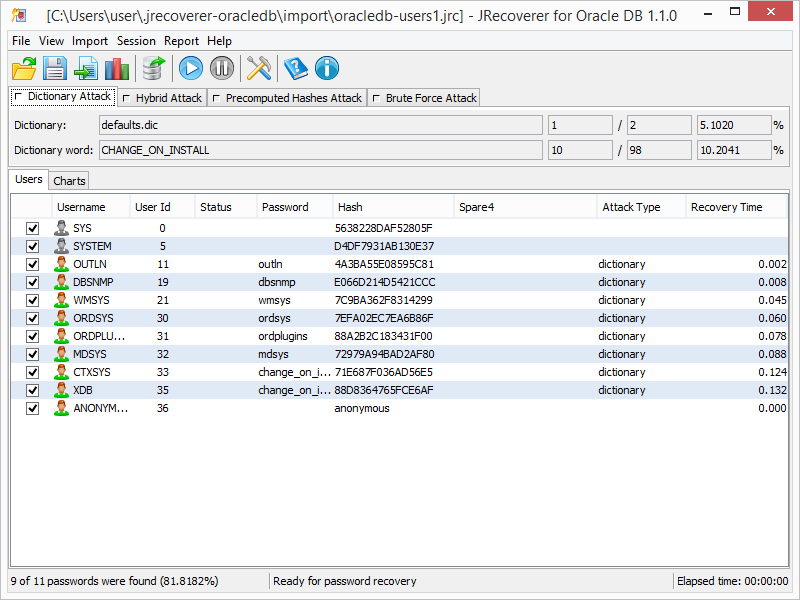Start recovery with the play button
Screen dimensions: 800x600
(191, 68)
